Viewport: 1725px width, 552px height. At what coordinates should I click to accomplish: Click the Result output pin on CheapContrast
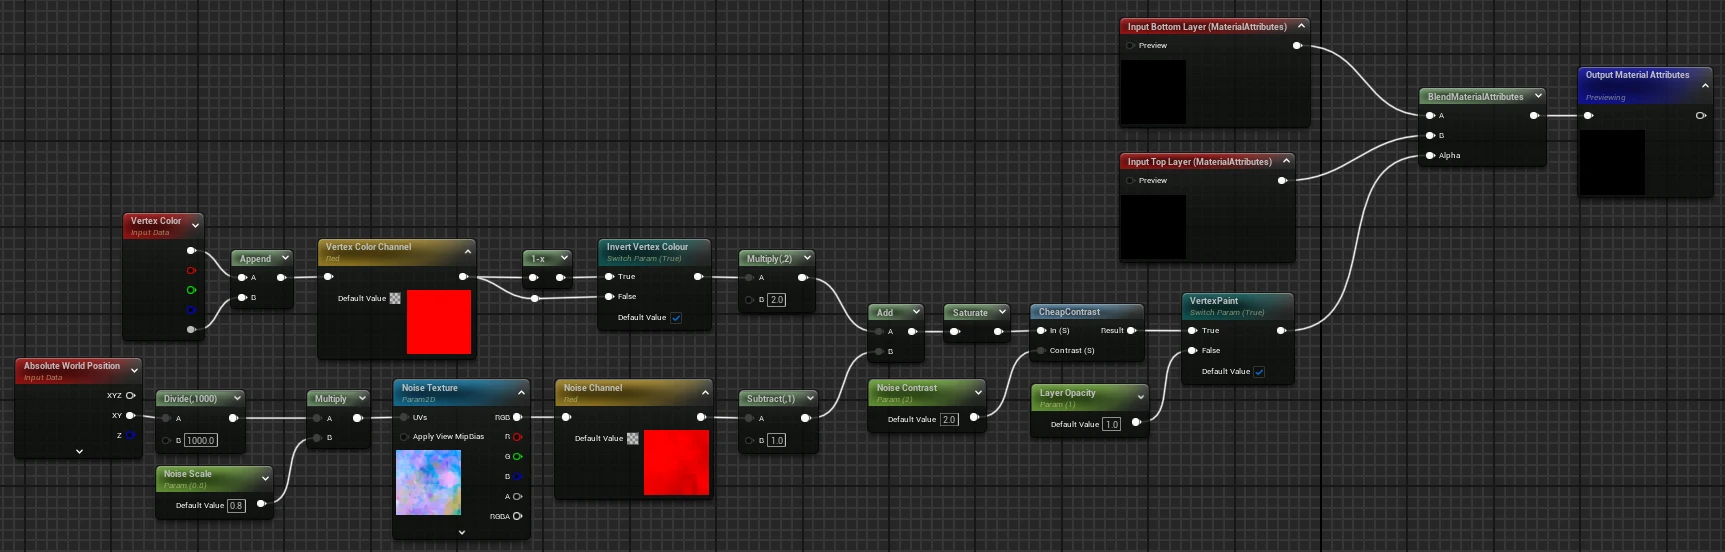pyautogui.click(x=1131, y=330)
